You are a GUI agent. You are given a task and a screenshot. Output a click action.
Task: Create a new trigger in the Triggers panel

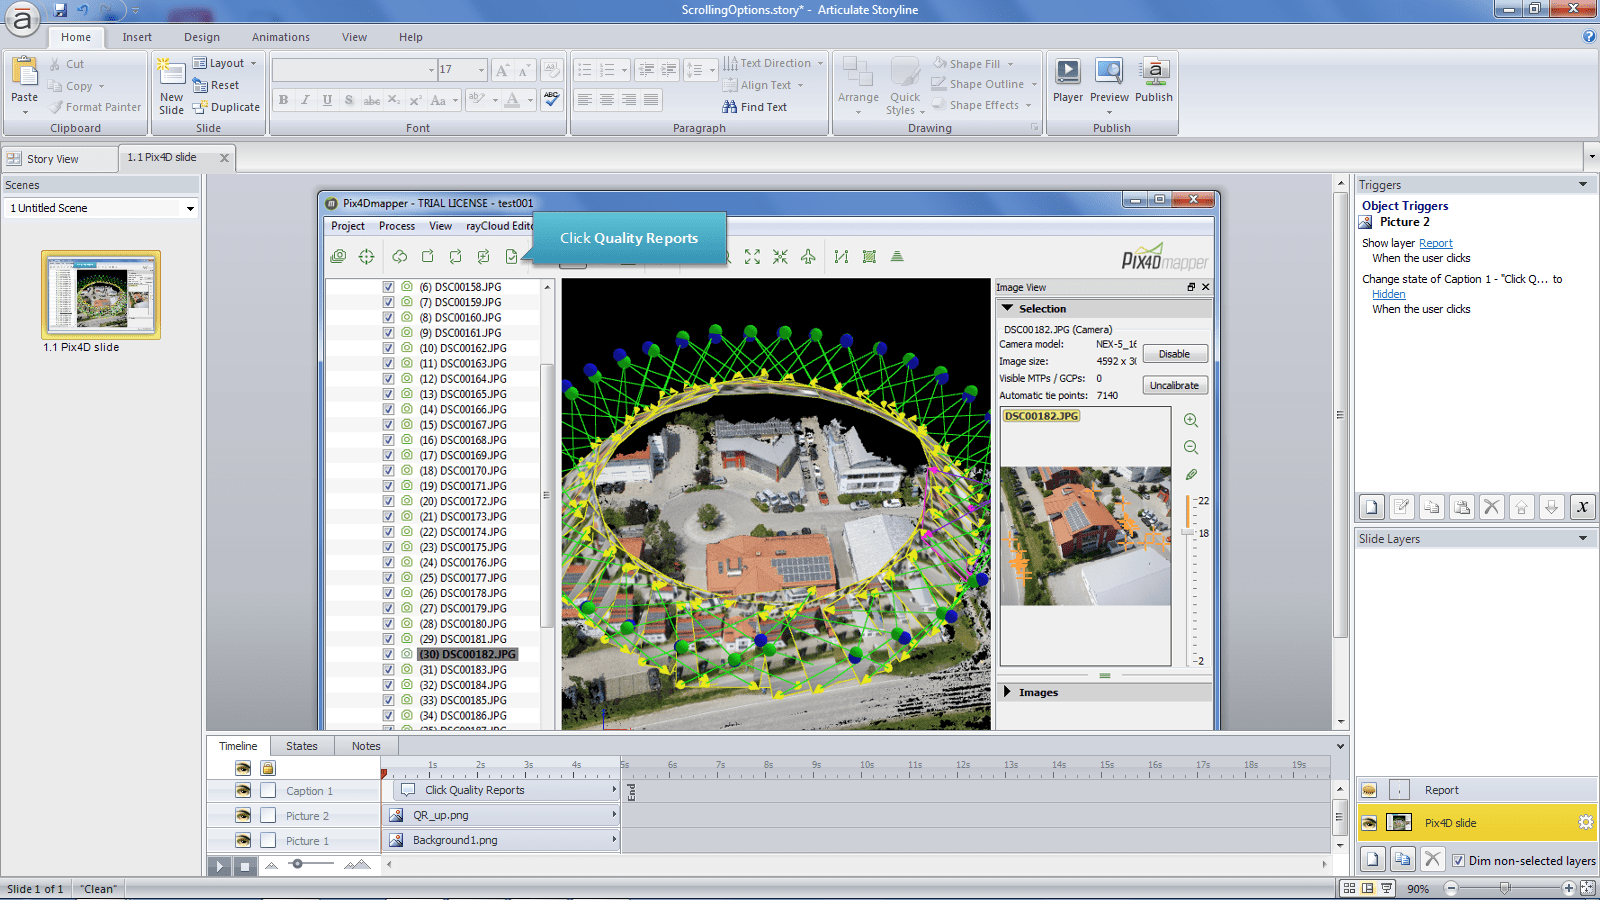coord(1370,507)
